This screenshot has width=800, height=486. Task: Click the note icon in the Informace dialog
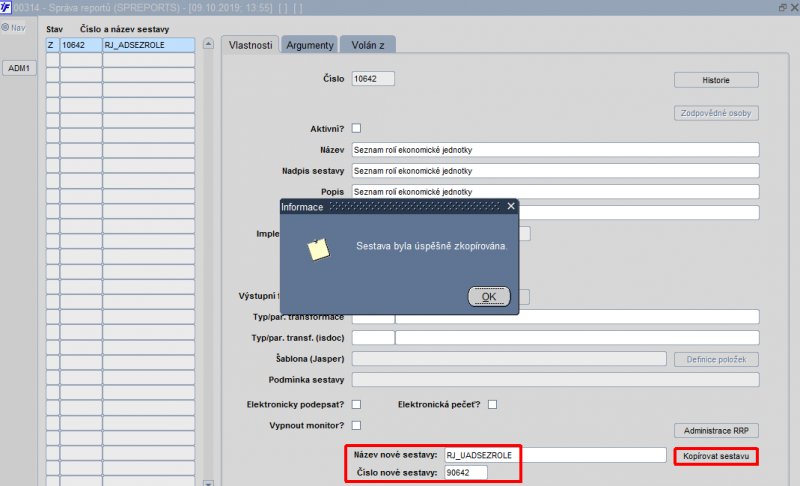(x=318, y=249)
